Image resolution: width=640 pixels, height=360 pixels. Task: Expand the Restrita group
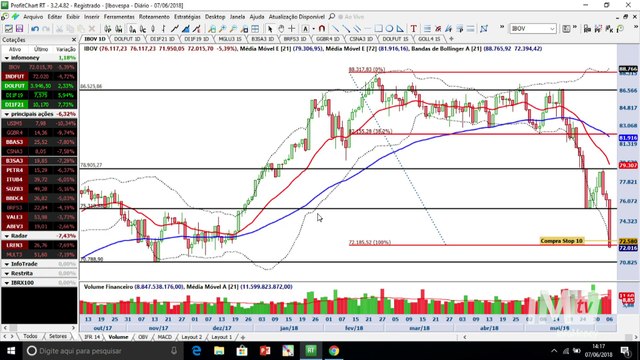point(7,273)
